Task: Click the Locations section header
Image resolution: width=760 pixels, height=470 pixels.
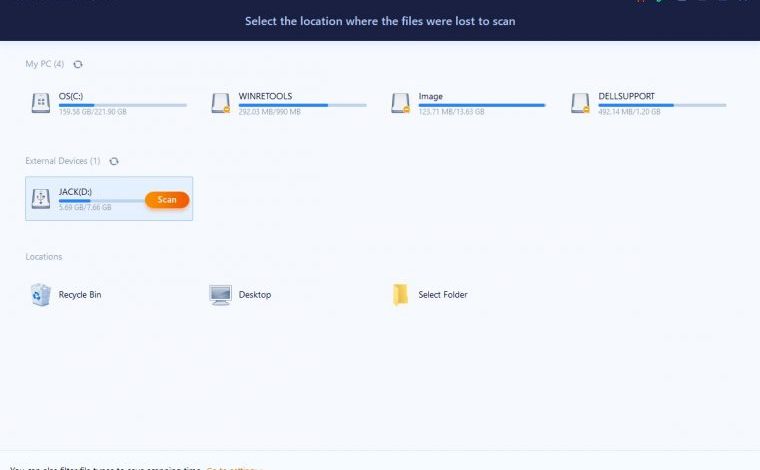Action: 44,257
